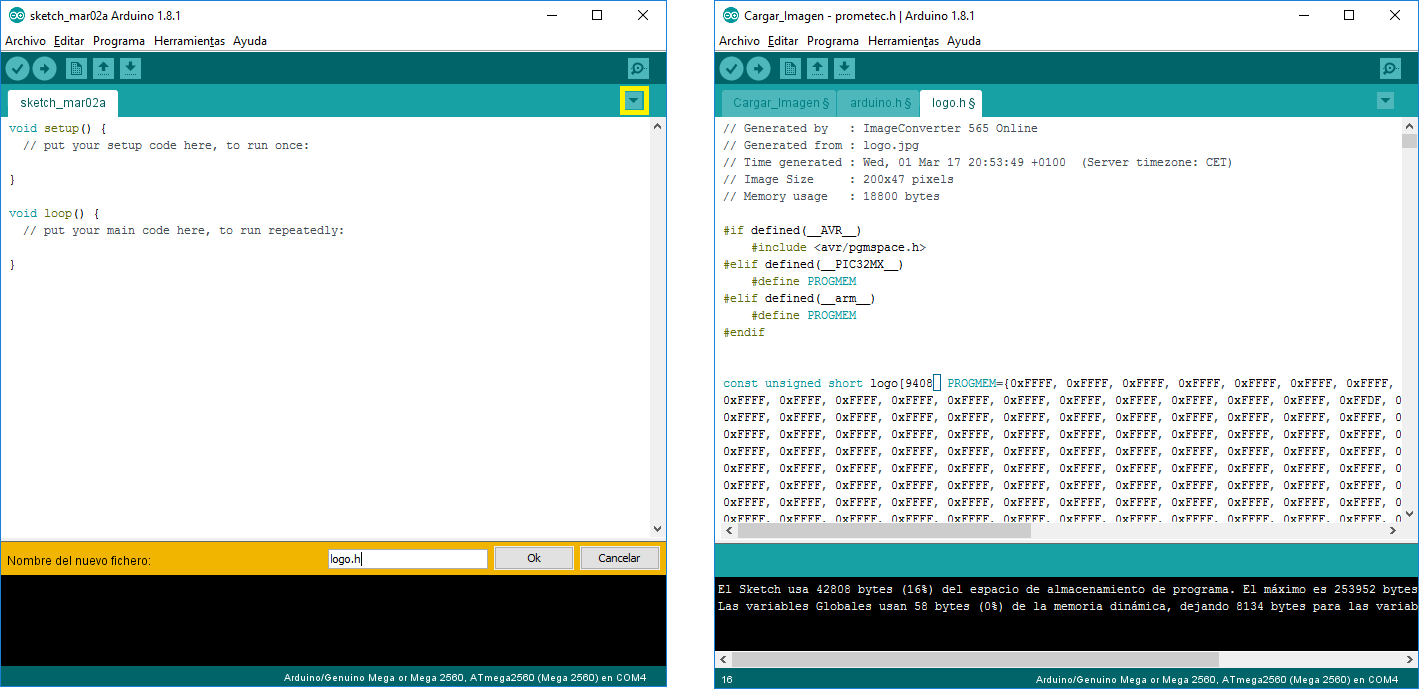Viewport: 1419px width, 689px height.
Task: Click vertical scrollbar thumb in Cargar_Imagen editor
Action: tap(1409, 139)
